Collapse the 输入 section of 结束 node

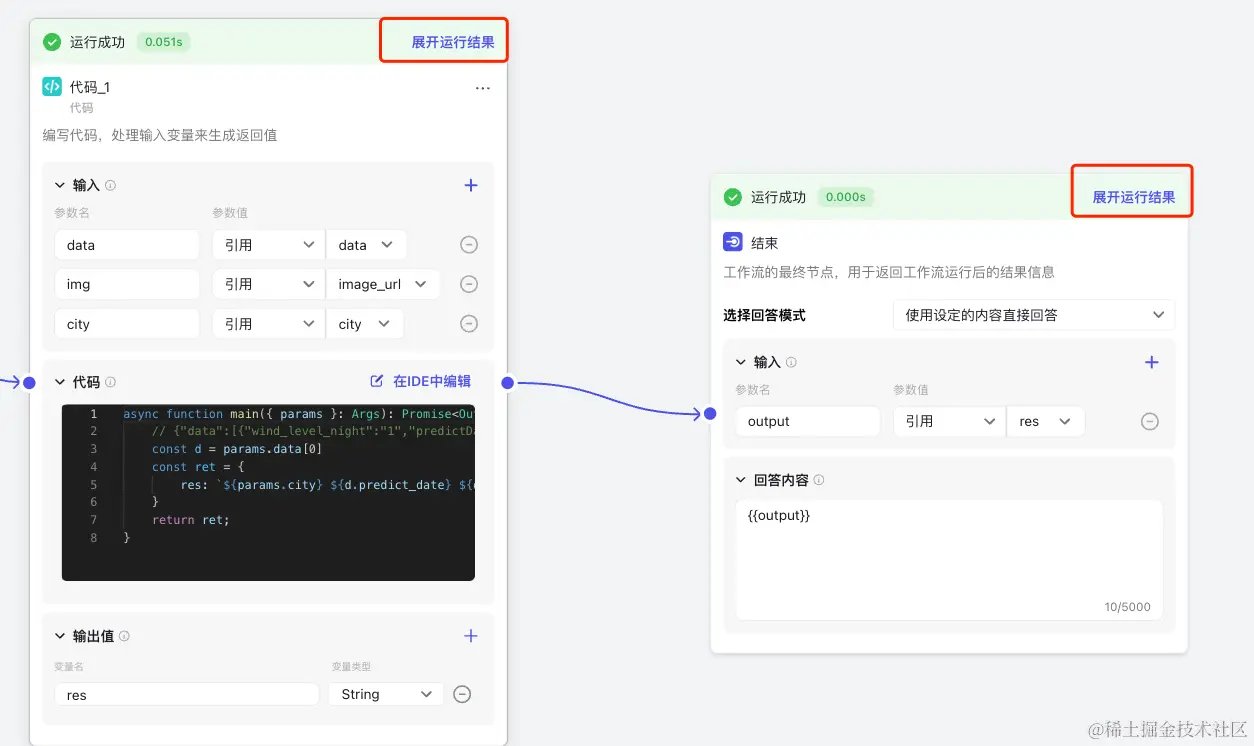click(741, 362)
